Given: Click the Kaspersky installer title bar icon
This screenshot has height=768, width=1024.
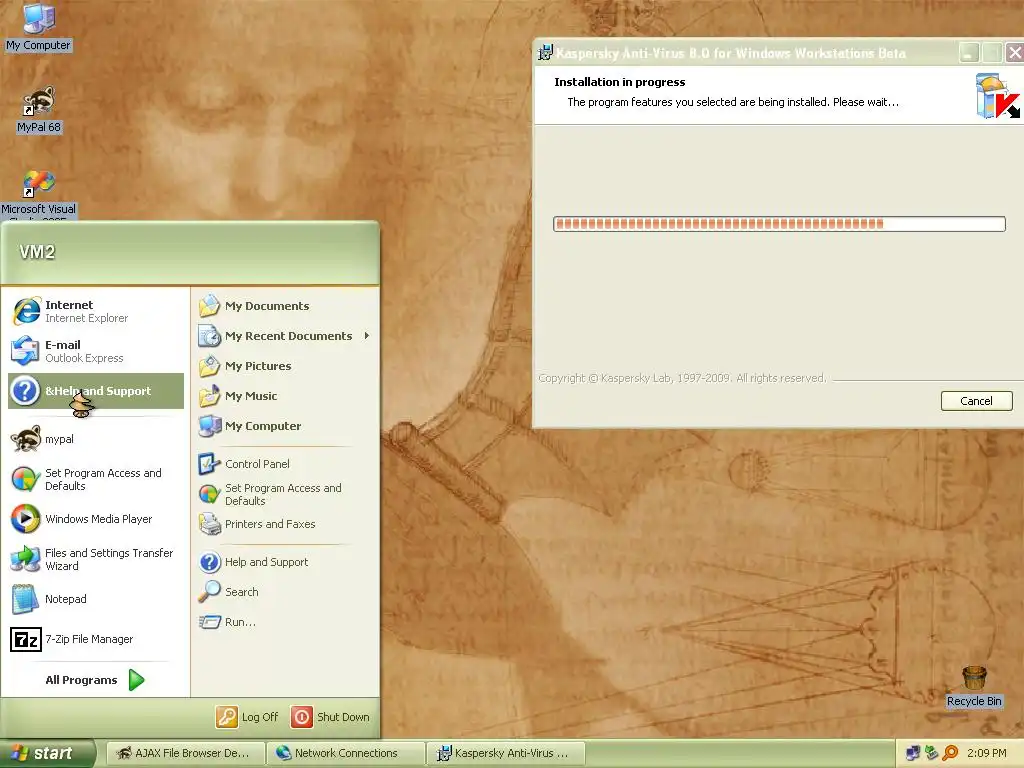Looking at the screenshot, I should [545, 53].
